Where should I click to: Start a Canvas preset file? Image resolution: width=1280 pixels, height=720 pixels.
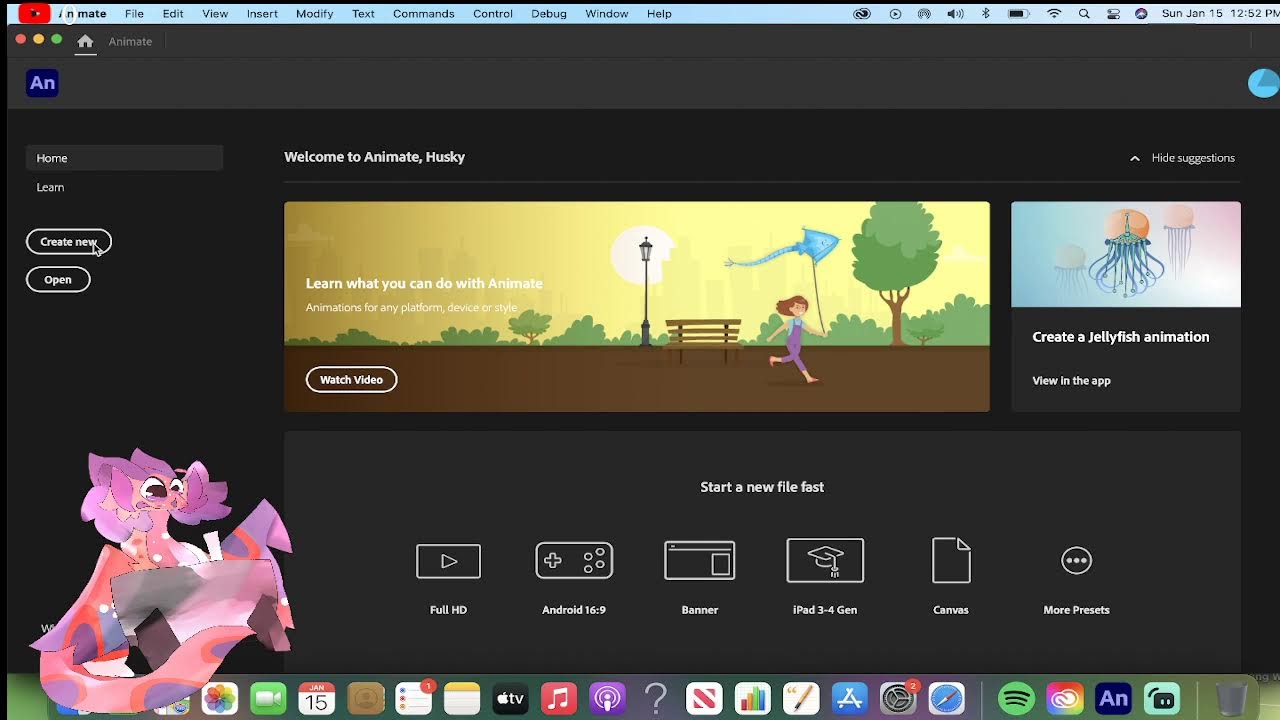click(x=951, y=560)
